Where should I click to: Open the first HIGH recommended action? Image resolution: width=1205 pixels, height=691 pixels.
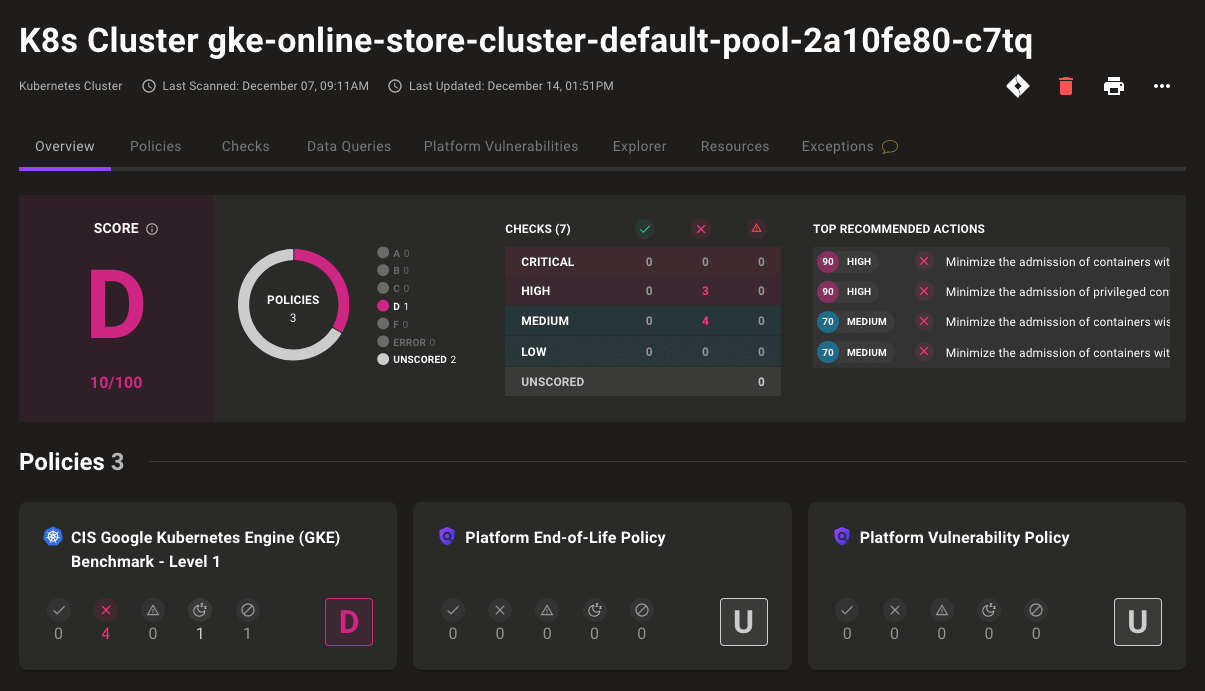click(x=1056, y=262)
